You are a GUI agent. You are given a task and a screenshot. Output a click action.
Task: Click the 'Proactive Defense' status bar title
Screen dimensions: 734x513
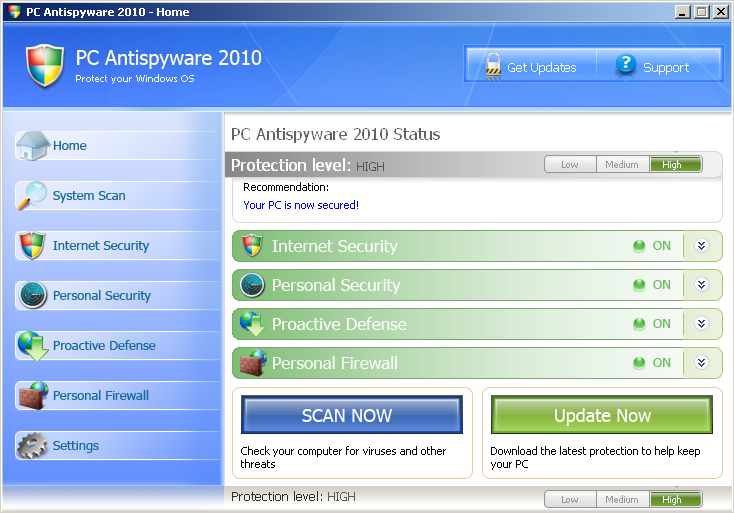tap(339, 324)
